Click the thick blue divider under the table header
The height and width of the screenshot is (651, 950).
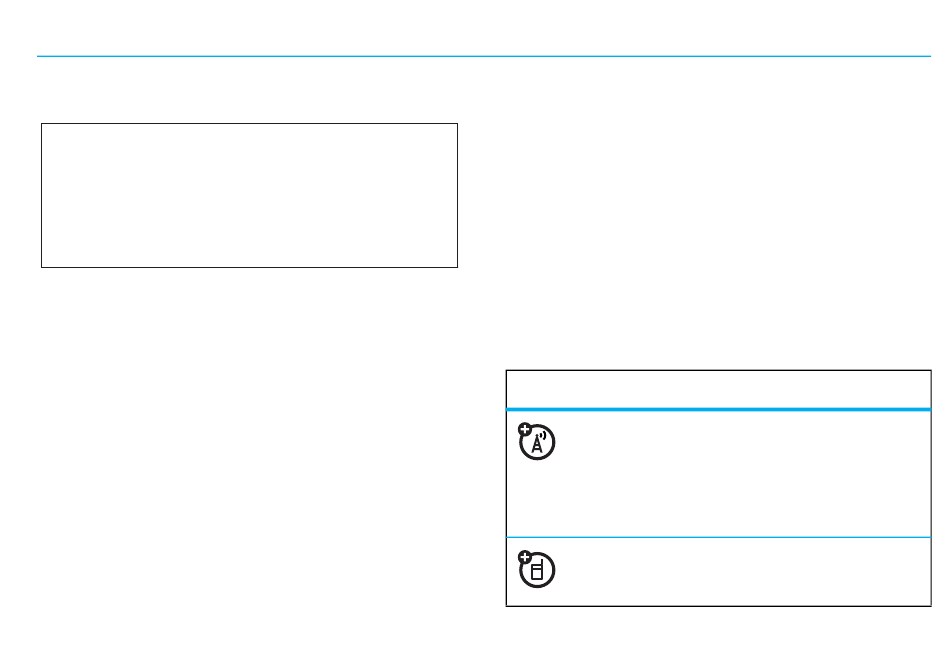click(x=719, y=410)
